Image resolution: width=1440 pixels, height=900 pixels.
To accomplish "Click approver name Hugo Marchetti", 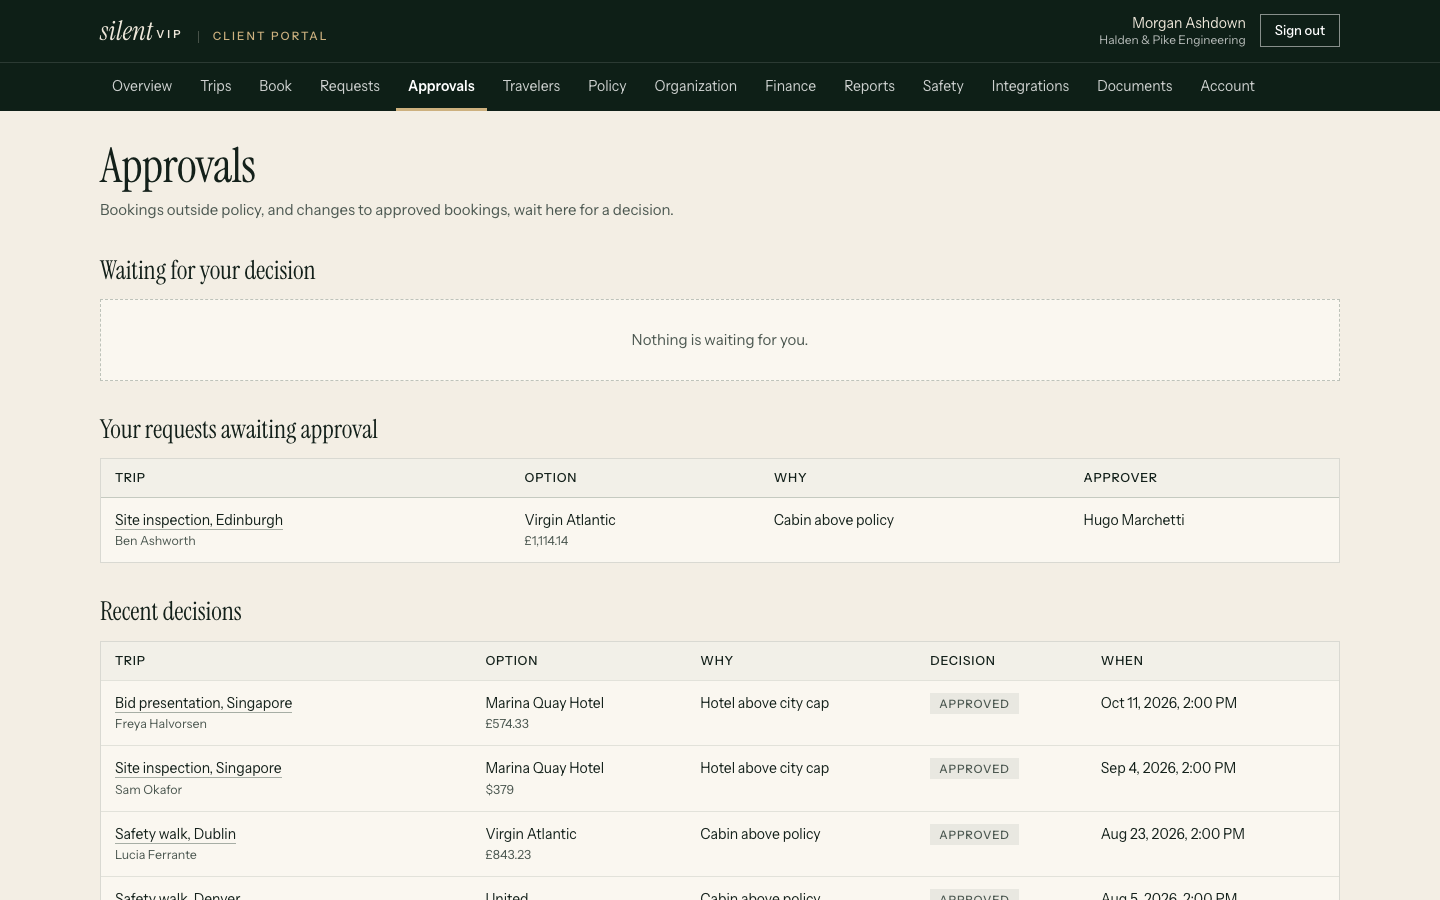I will 1133,520.
